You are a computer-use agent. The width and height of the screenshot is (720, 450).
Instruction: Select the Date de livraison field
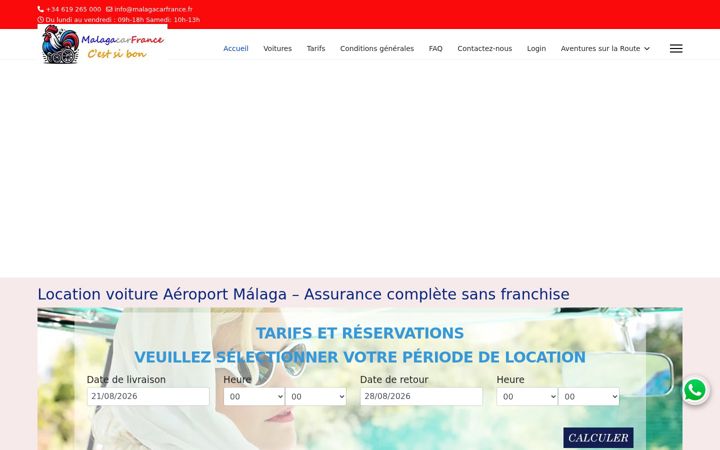pos(148,396)
